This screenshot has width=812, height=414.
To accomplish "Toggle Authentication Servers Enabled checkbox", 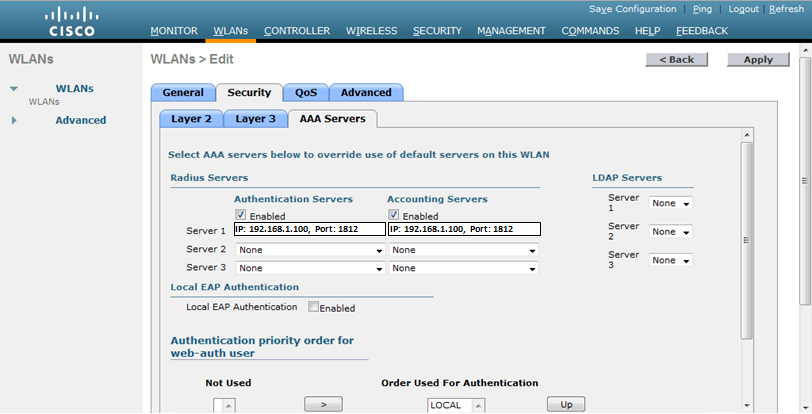I will (x=240, y=215).
